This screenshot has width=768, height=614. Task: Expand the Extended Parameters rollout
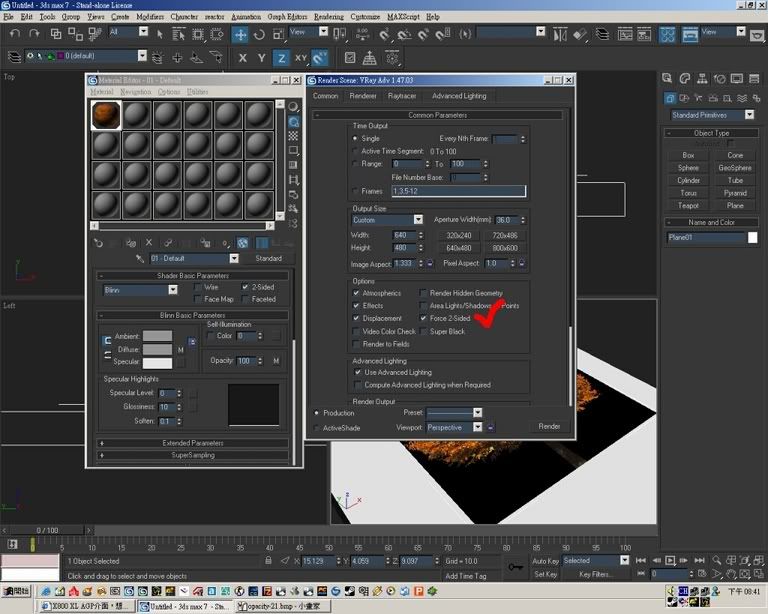pyautogui.click(x=192, y=443)
